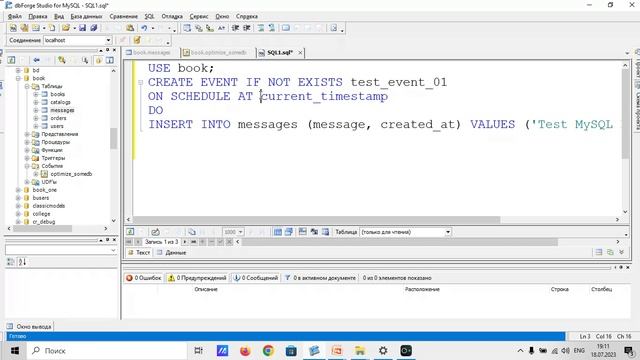Open File Explorer from the taskbar

pyautogui.click(x=360, y=351)
